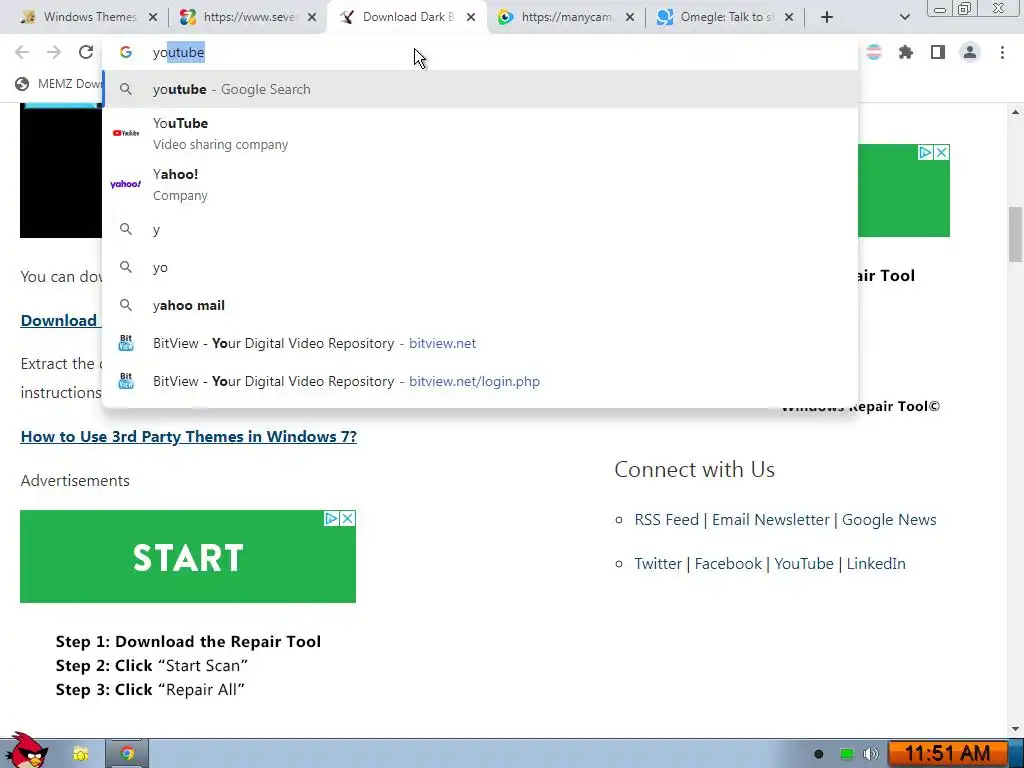Click the striped round extension icon
1024x768 pixels.
coord(874,52)
